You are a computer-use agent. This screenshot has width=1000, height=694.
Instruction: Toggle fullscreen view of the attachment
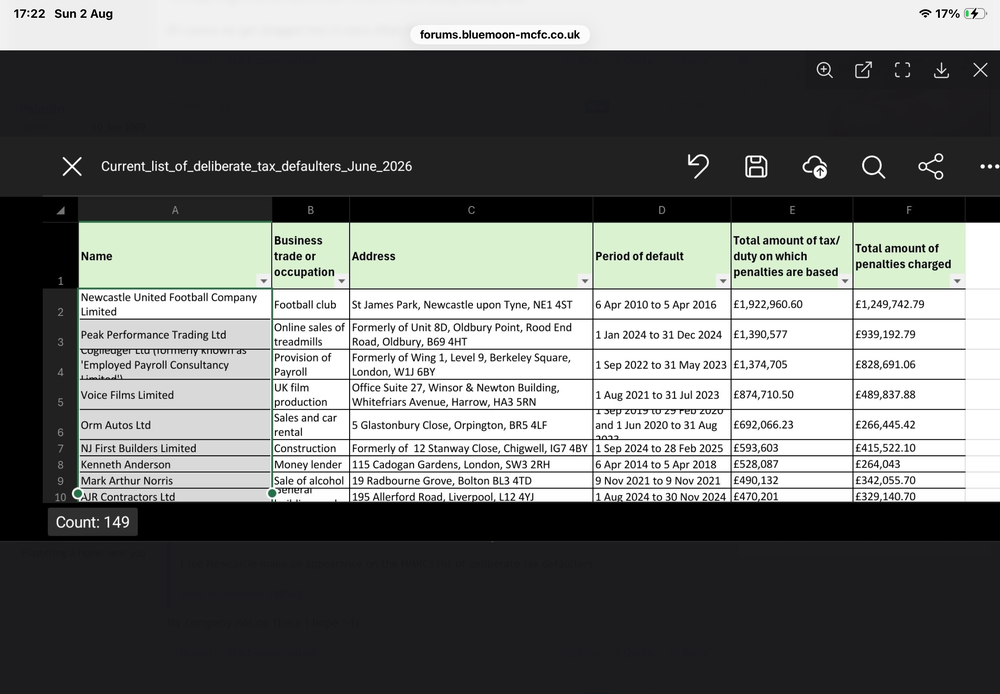tap(902, 70)
